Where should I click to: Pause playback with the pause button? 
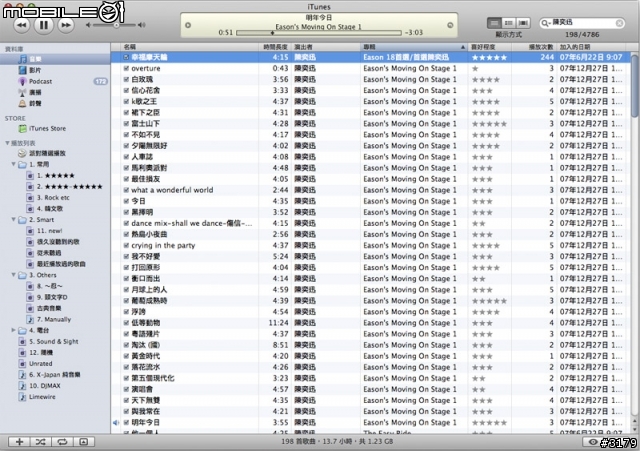pos(44,25)
